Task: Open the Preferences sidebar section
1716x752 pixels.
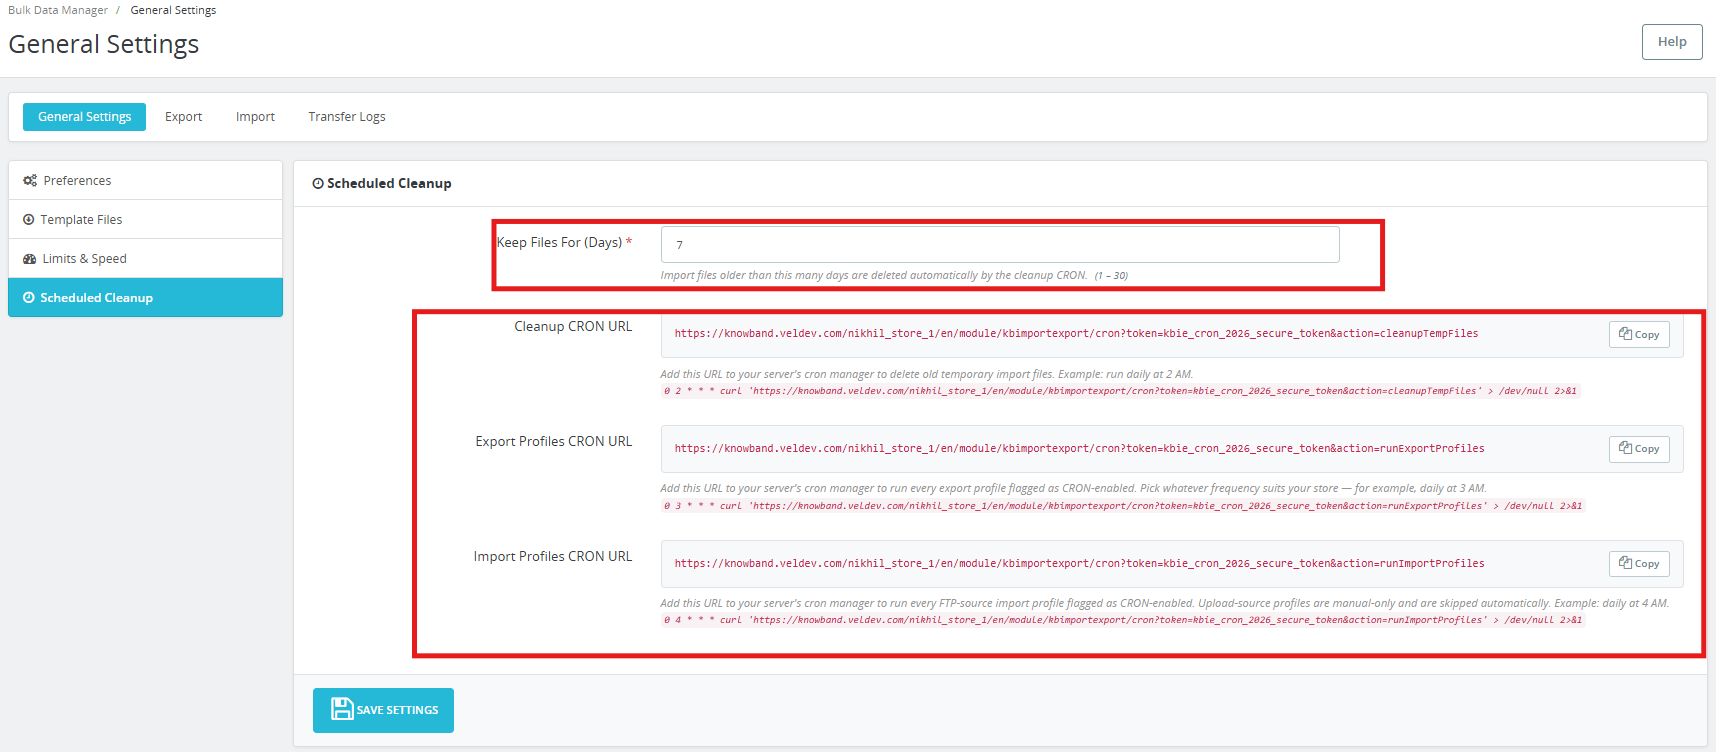Action: [x=145, y=181]
